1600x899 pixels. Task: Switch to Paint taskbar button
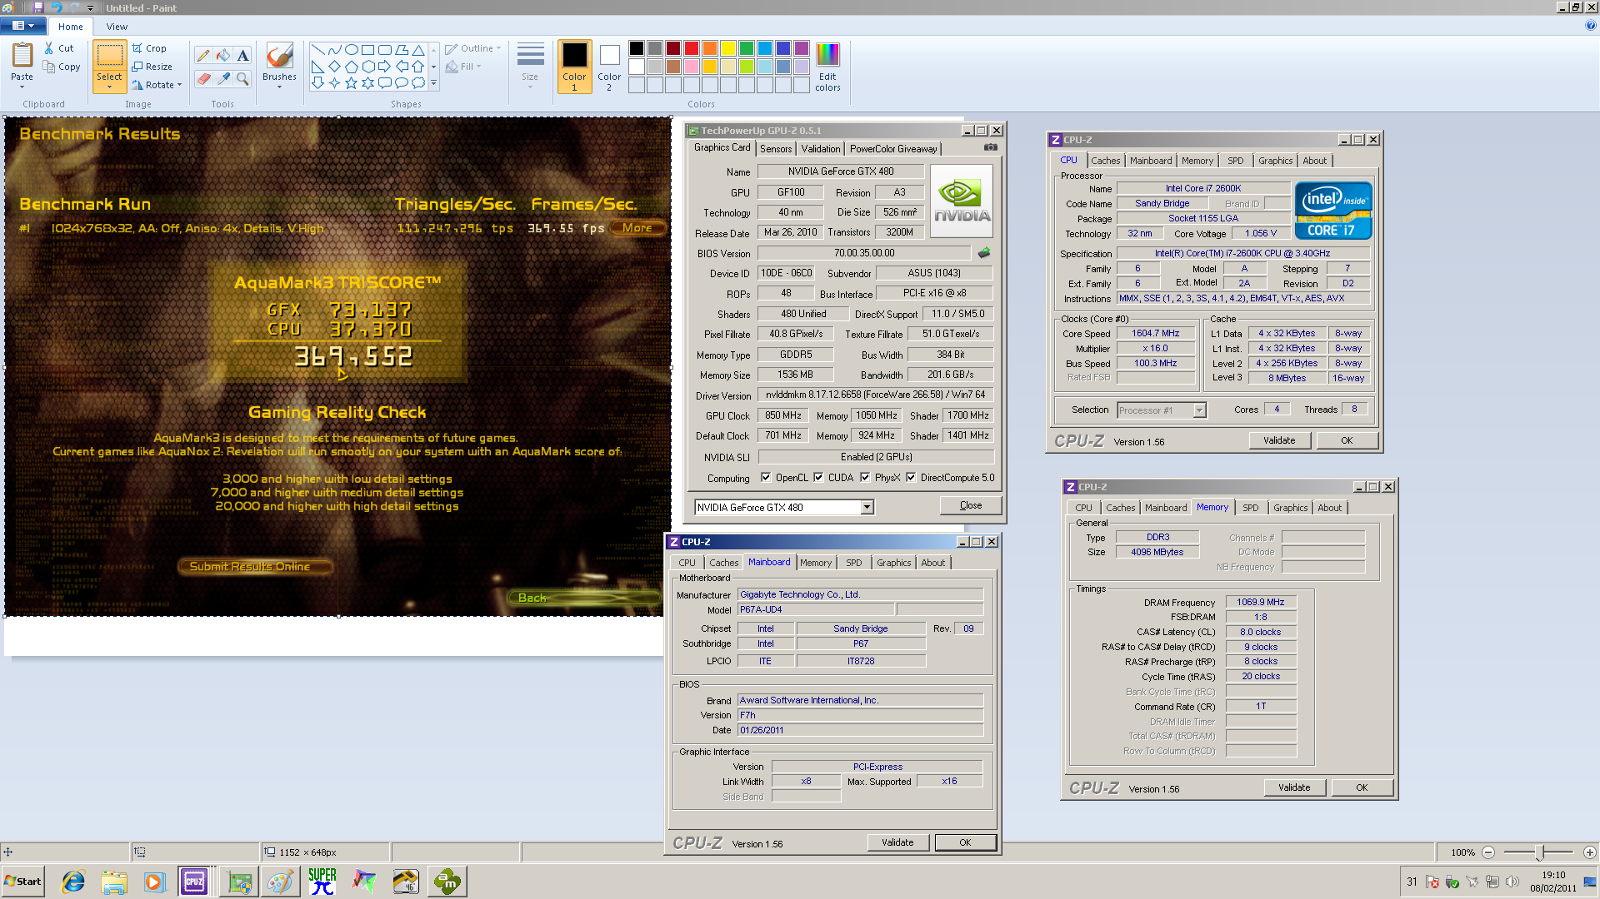pos(281,881)
